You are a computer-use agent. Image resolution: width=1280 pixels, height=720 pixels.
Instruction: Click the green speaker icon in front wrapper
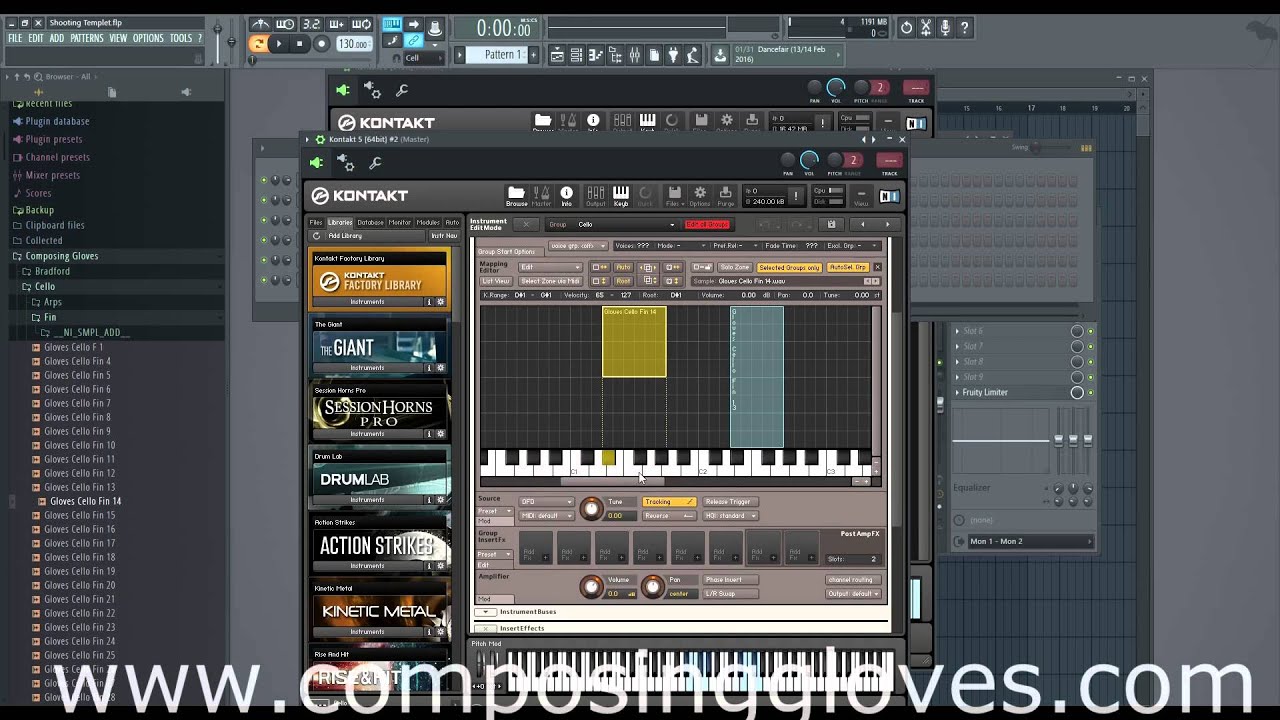pyautogui.click(x=317, y=163)
